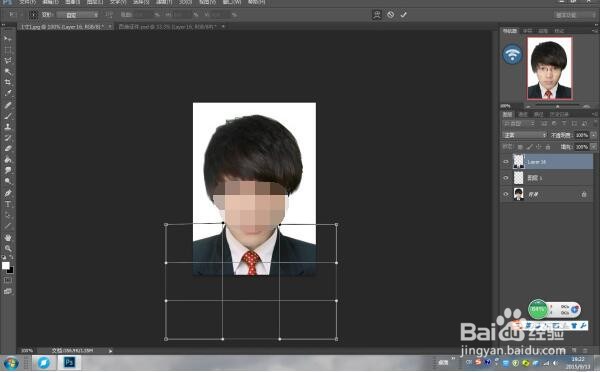Adjust the Navigator zoom slider
The image size is (600, 372).
557,106
